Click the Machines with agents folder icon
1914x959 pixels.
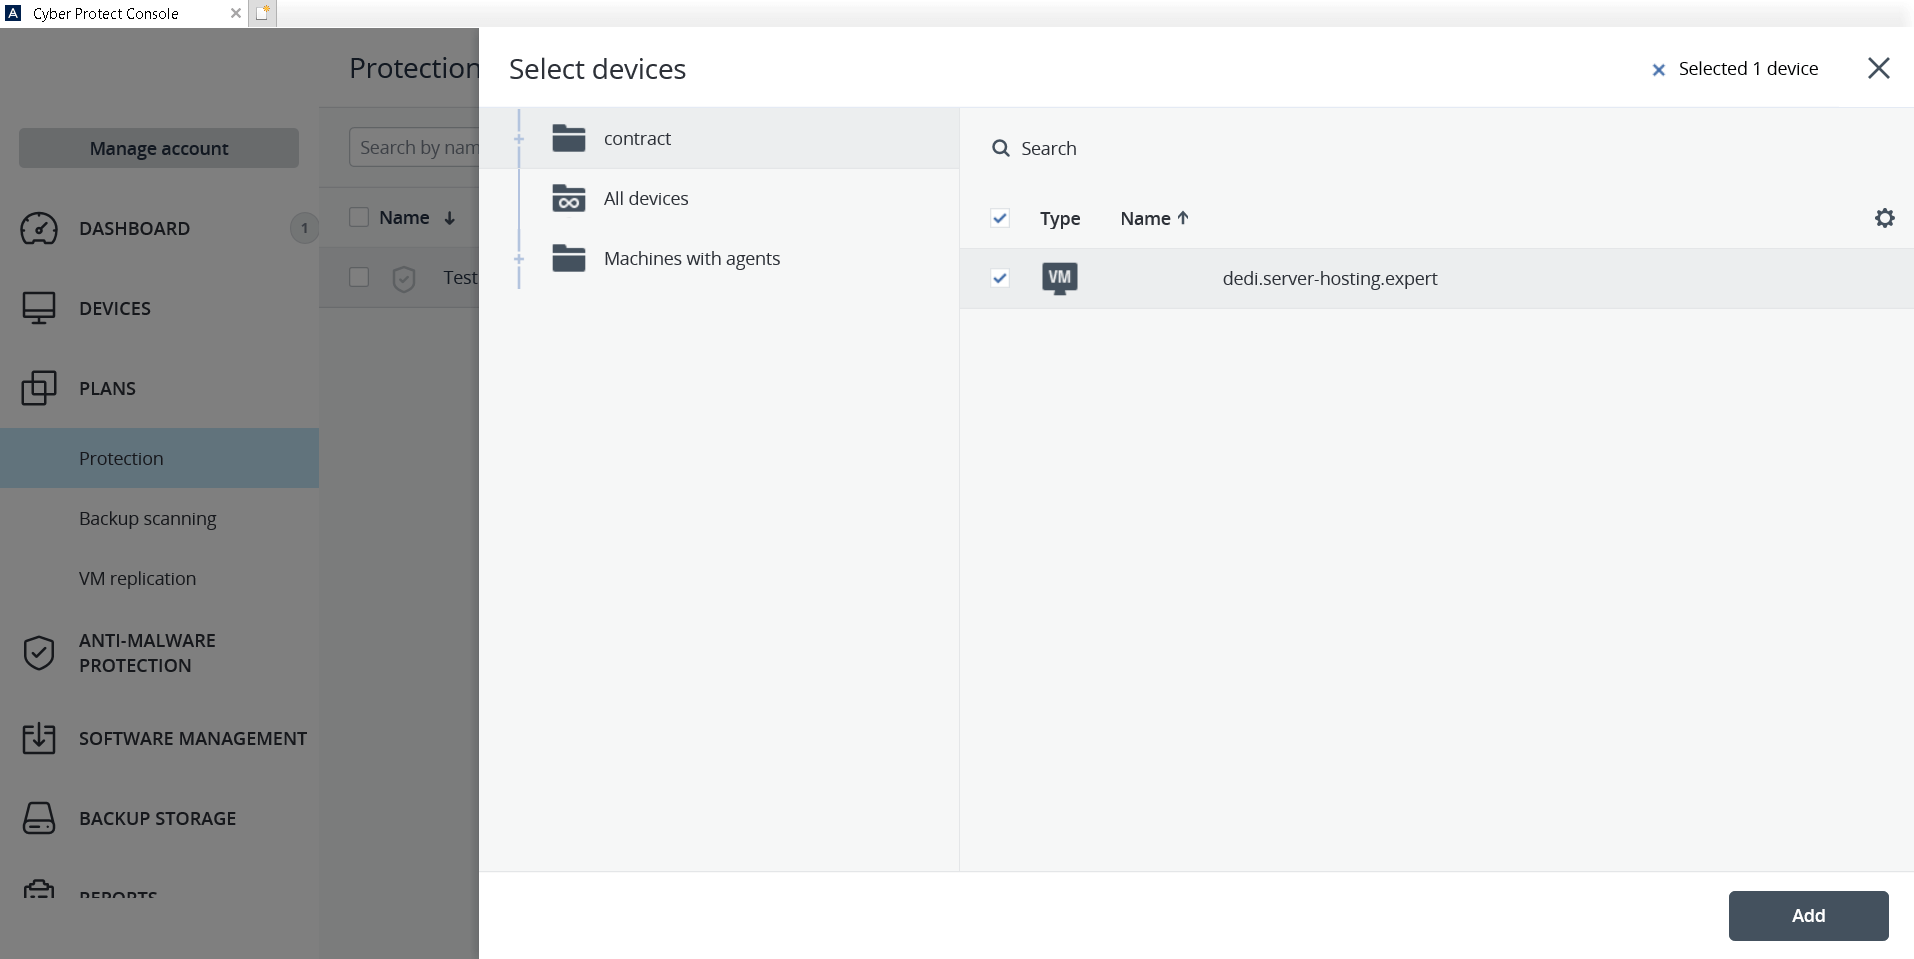click(569, 258)
